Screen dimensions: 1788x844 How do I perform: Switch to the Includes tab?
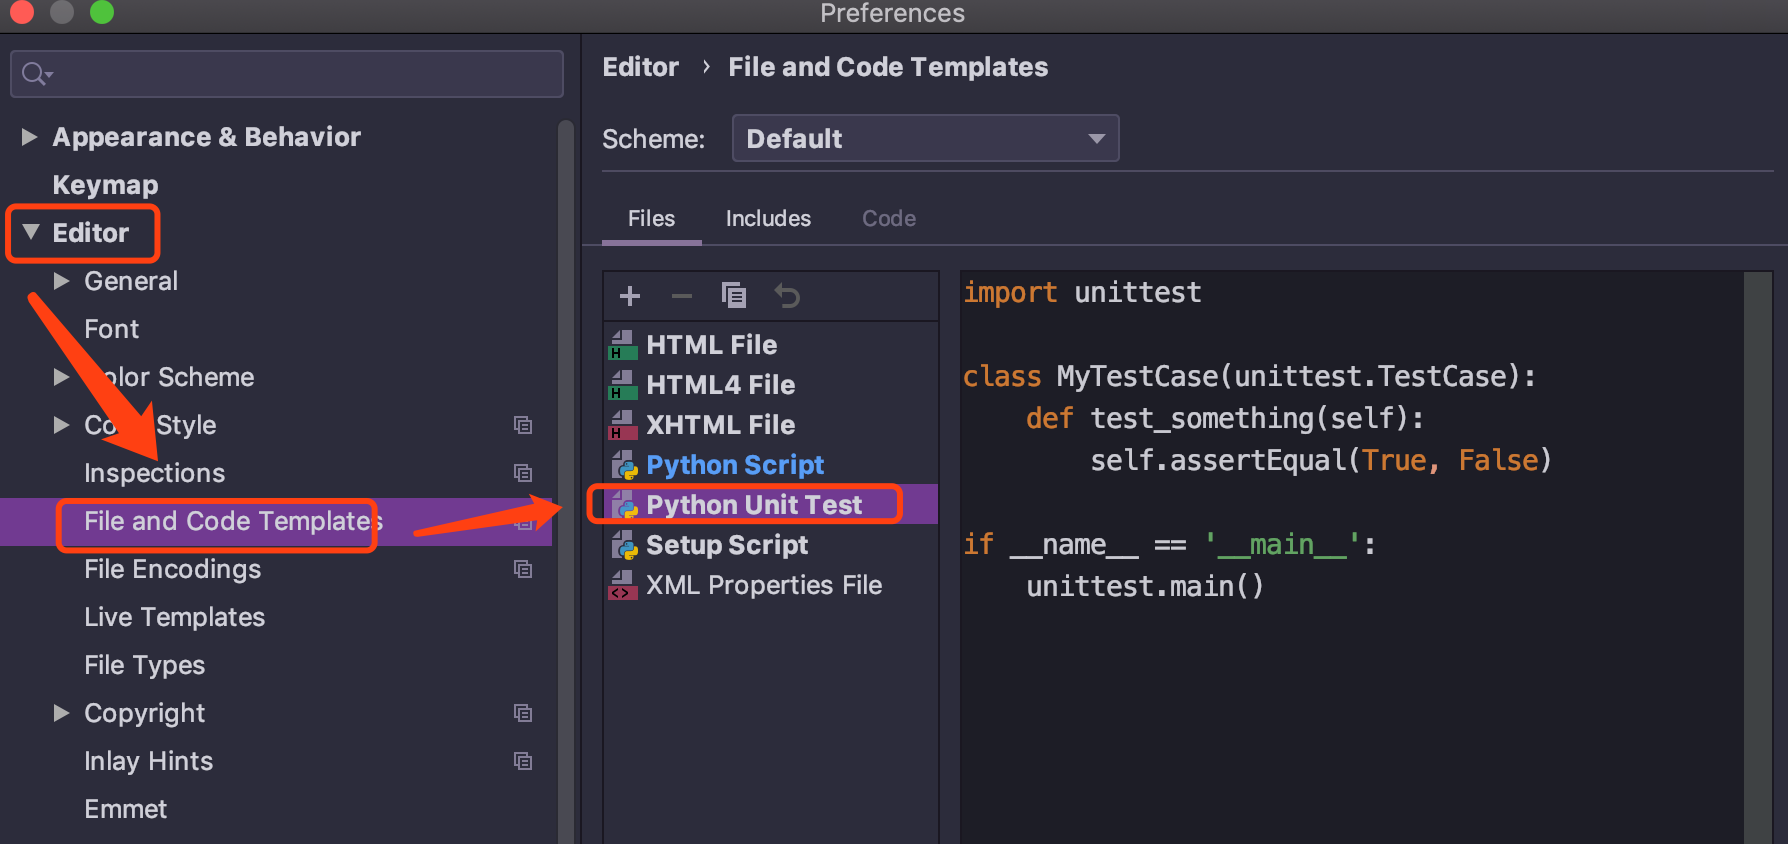click(768, 218)
